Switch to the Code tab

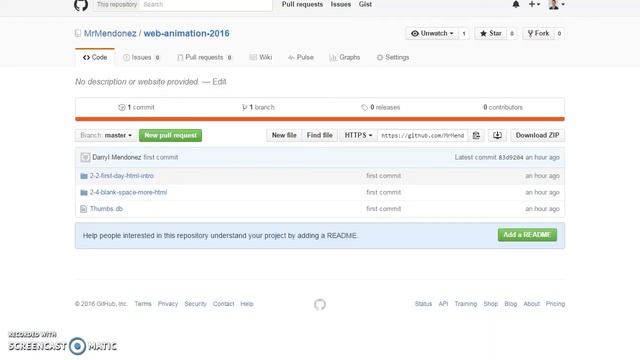click(95, 58)
